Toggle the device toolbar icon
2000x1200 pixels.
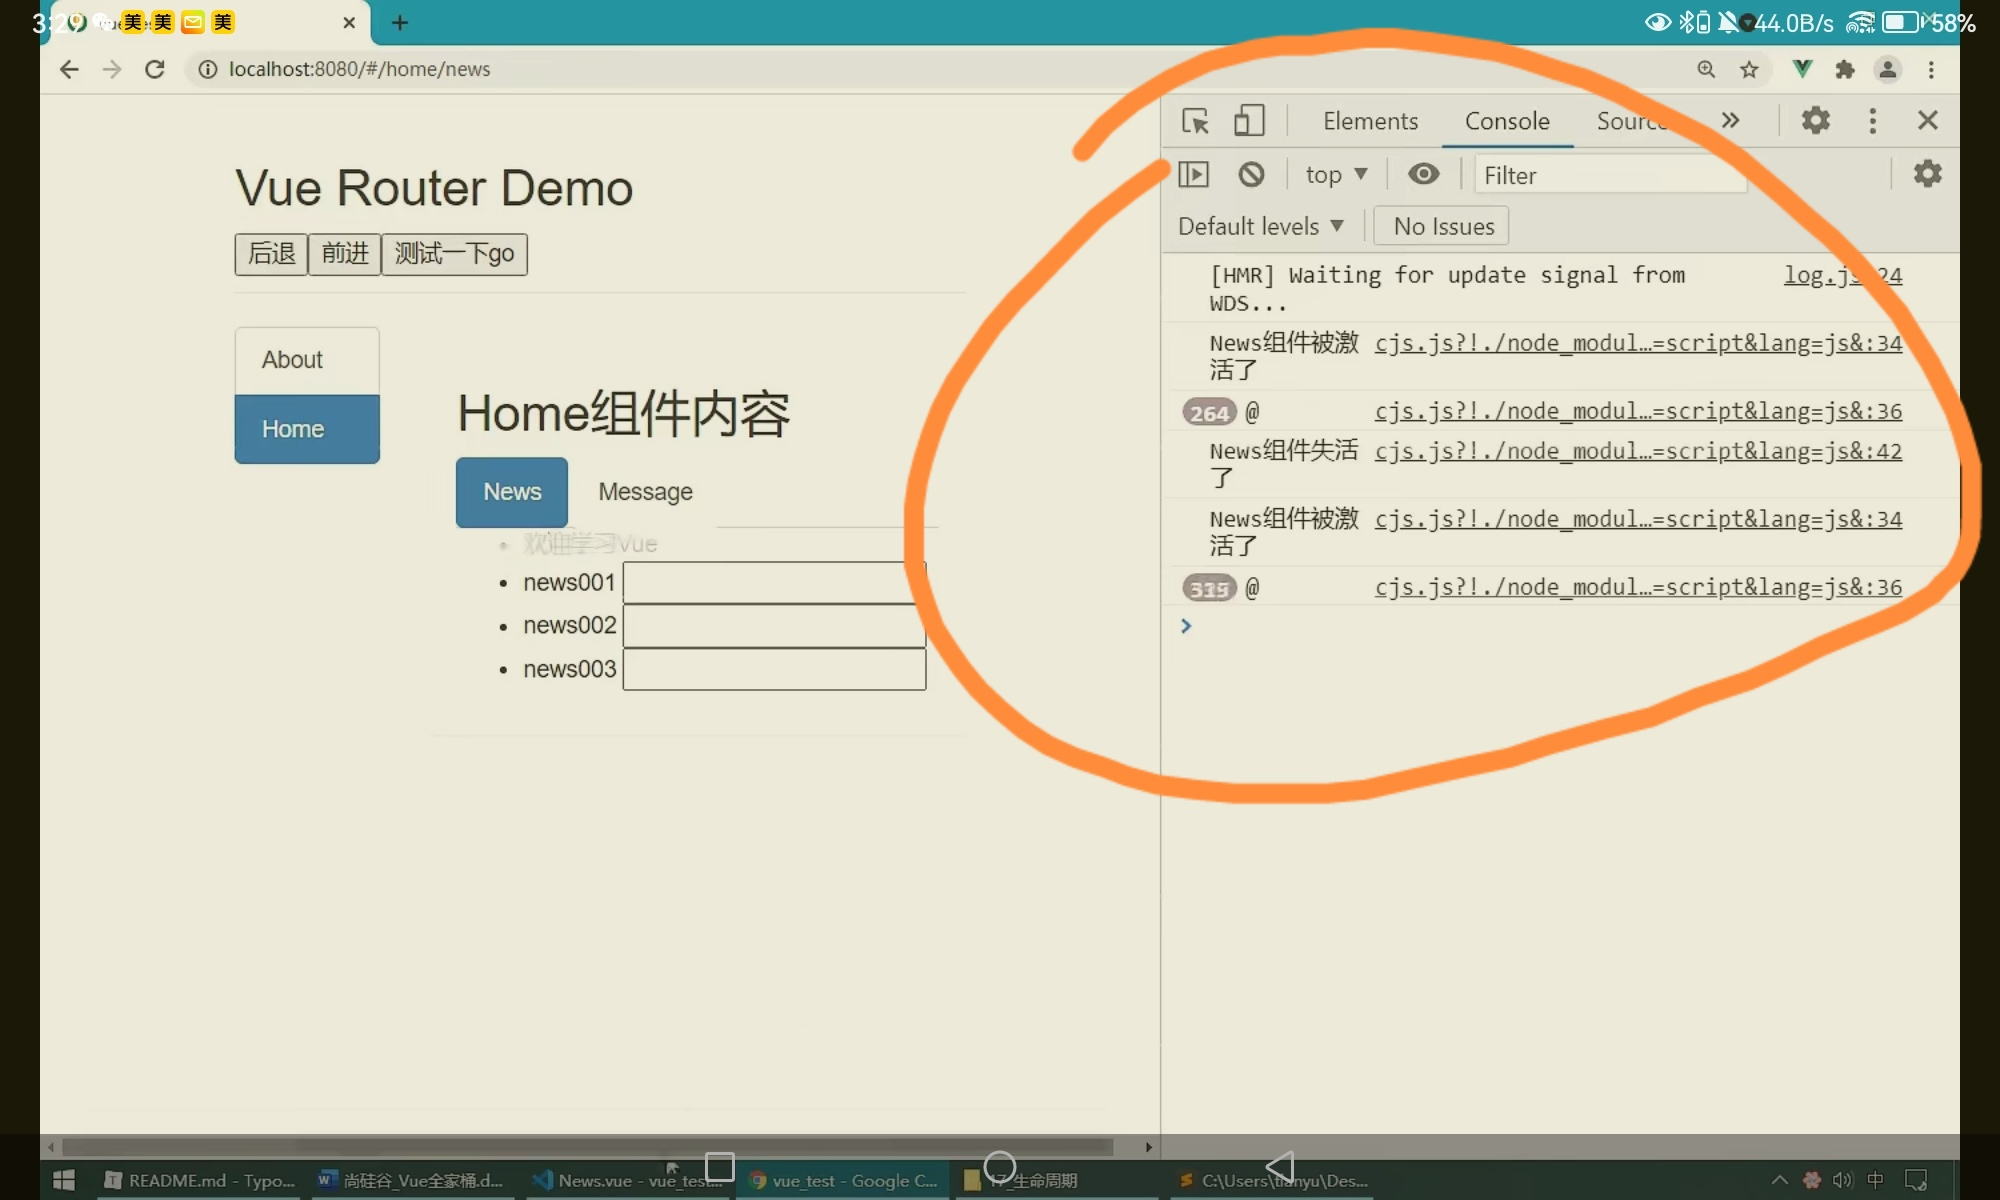(x=1248, y=121)
